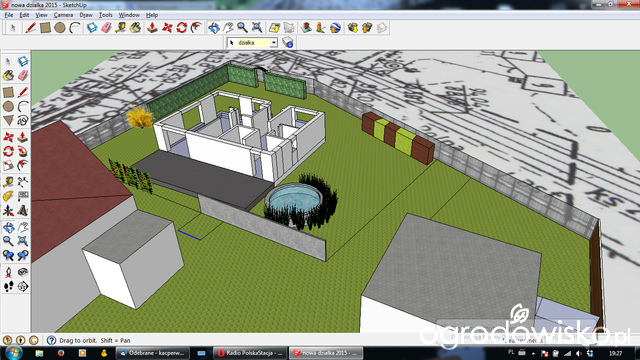
Task: Click the geo-location icon in status bar
Action: click(x=7, y=340)
